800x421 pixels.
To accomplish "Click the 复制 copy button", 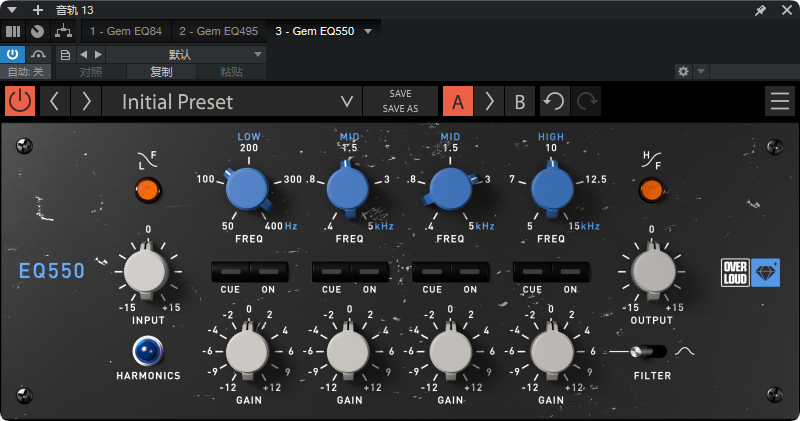I will (x=161, y=72).
